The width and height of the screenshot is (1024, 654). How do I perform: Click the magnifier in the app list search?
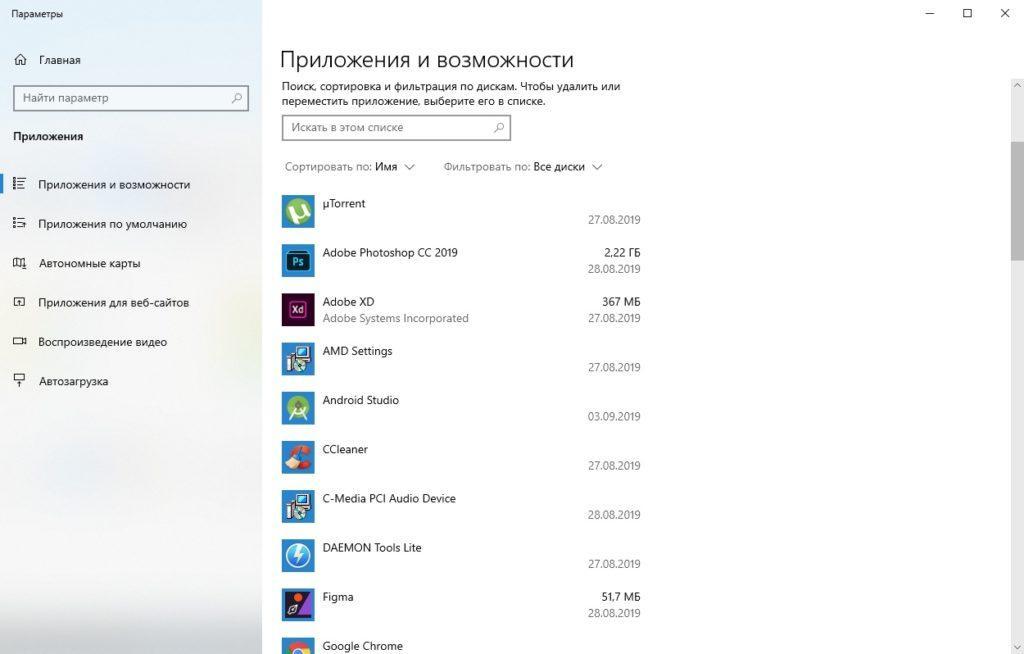pyautogui.click(x=499, y=127)
